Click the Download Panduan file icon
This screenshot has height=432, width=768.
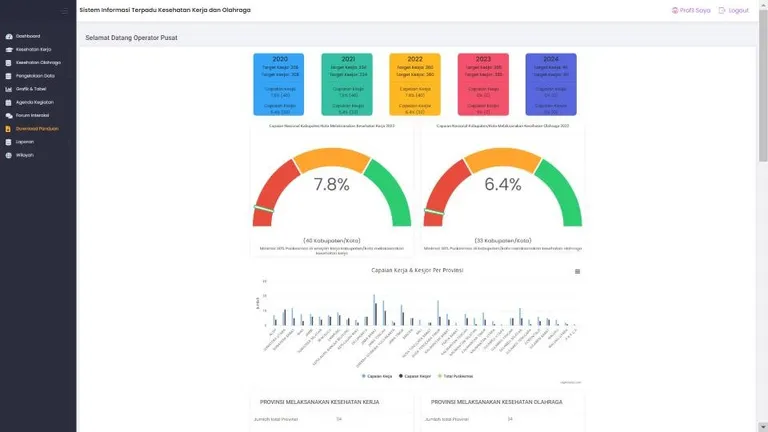[x=8, y=129]
